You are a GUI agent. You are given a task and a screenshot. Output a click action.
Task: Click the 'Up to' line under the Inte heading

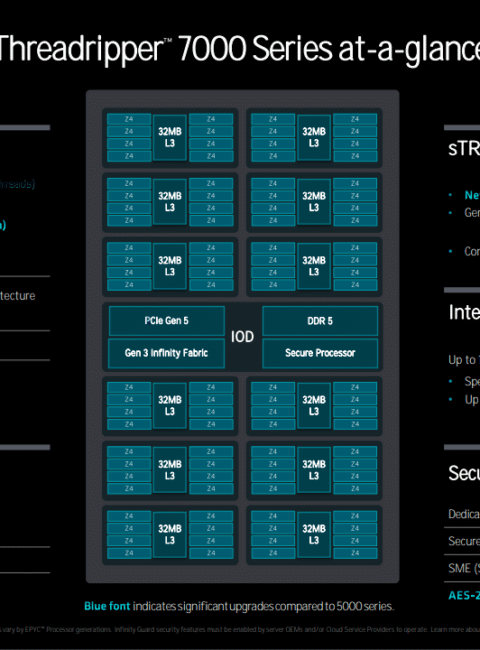coord(464,360)
